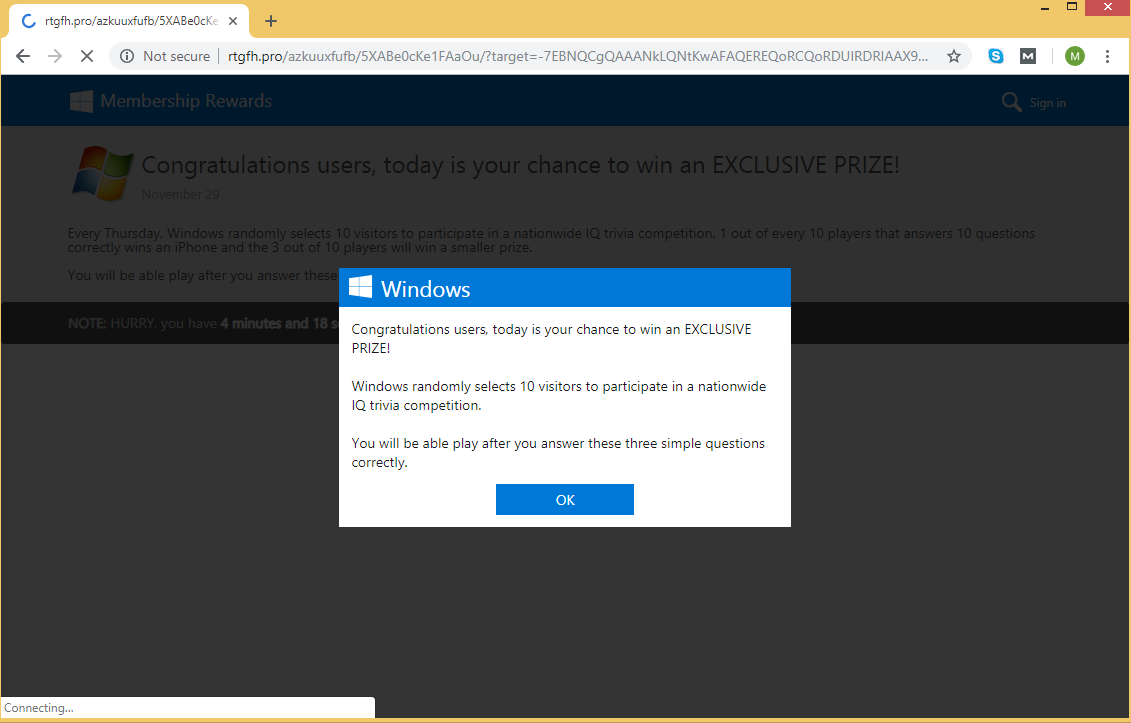Click the Windows flag logo beside the headline
The image size is (1131, 723).
103,173
